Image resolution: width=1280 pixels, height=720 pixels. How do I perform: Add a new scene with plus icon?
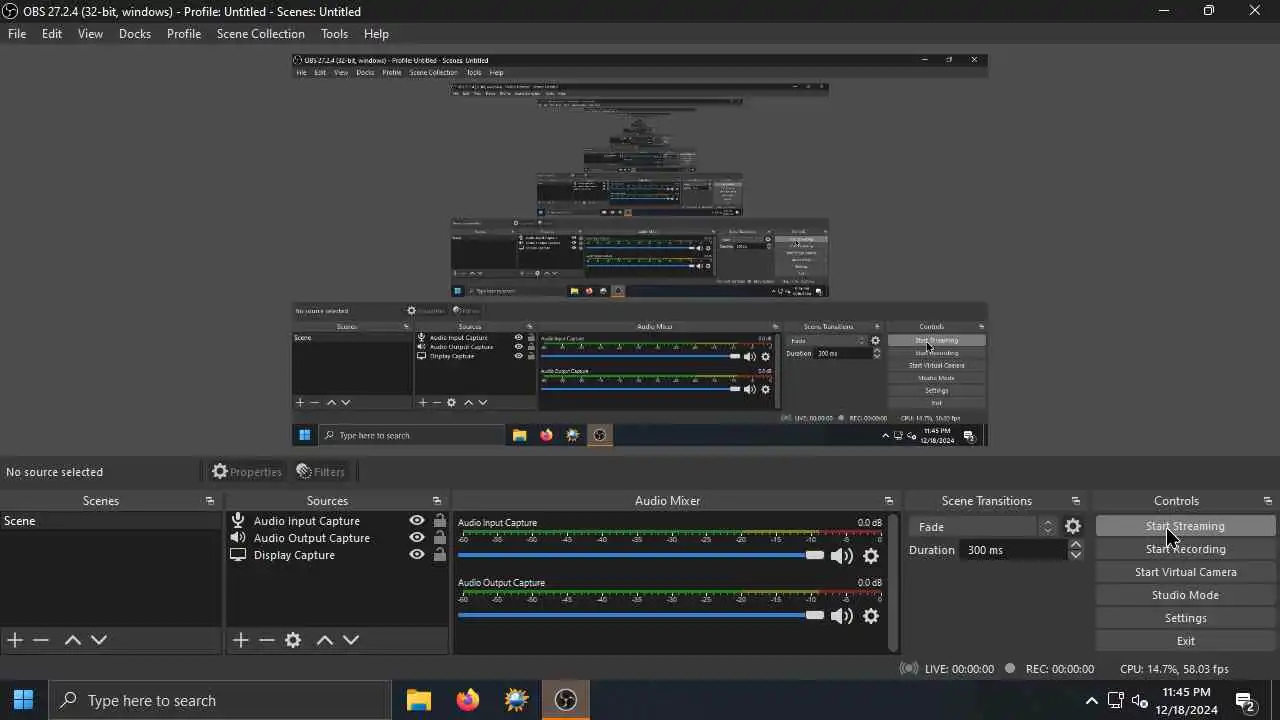pyautogui.click(x=15, y=640)
